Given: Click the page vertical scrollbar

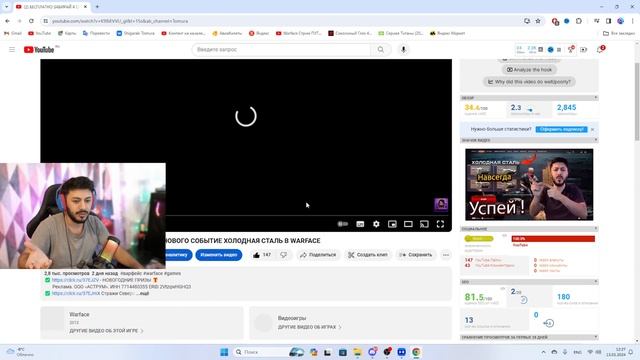Looking at the screenshot, I should click(x=637, y=101).
